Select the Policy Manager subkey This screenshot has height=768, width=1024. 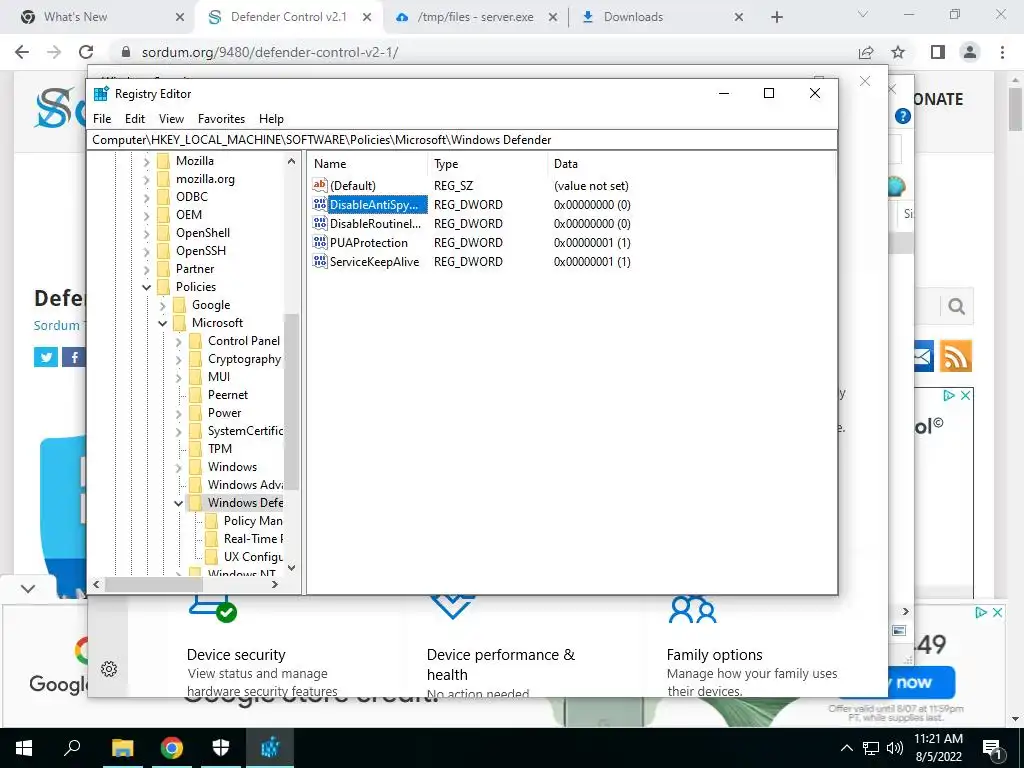point(253,521)
